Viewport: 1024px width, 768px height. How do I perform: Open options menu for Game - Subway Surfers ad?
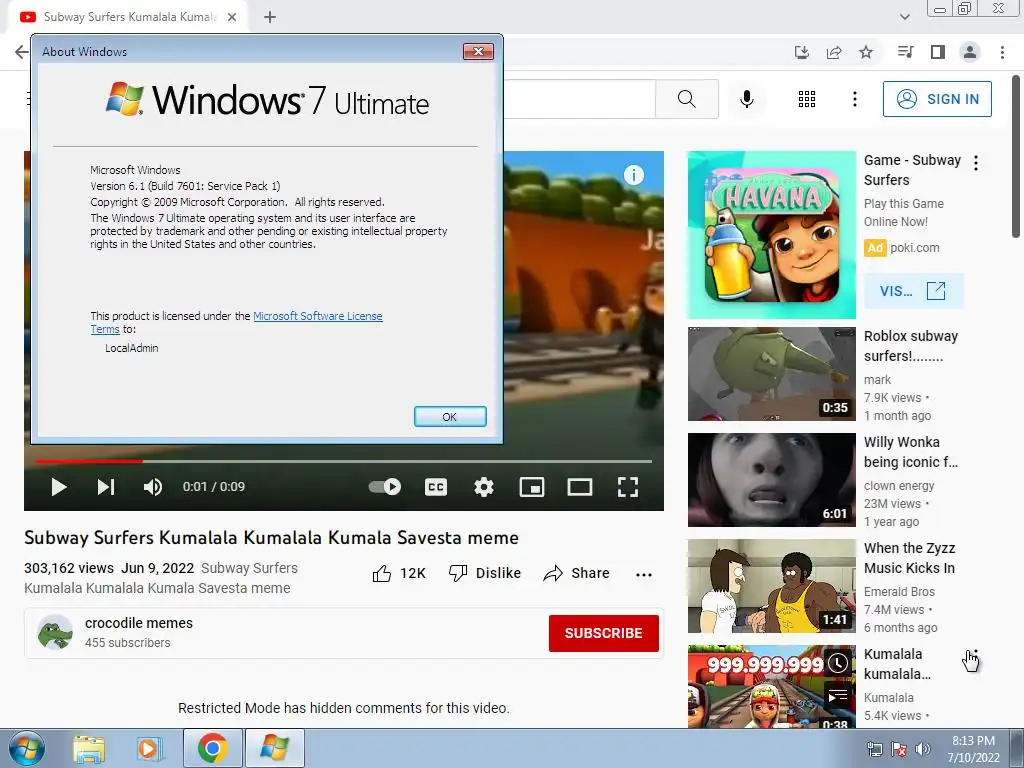pyautogui.click(x=976, y=163)
